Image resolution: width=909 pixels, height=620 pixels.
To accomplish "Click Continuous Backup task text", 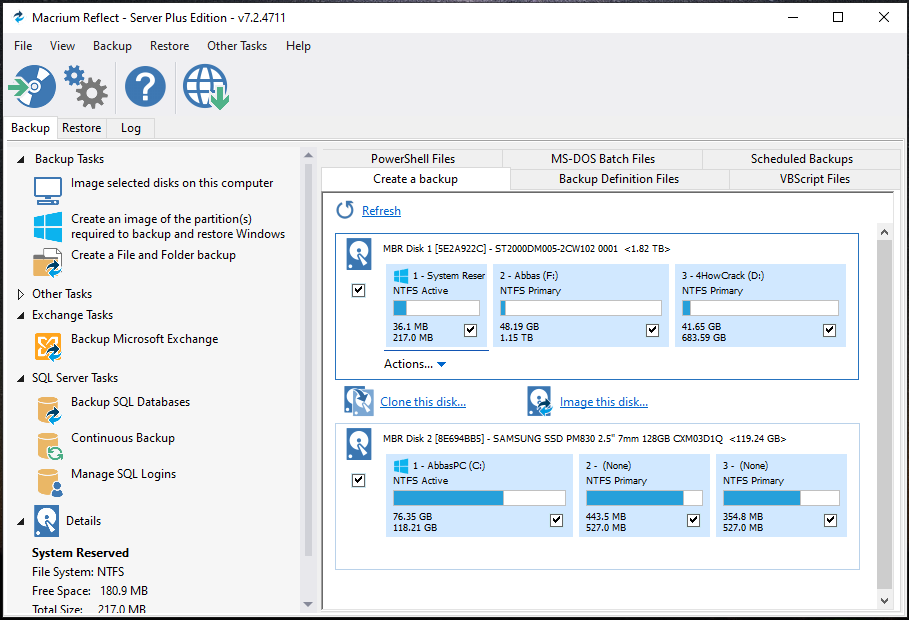I will 122,438.
